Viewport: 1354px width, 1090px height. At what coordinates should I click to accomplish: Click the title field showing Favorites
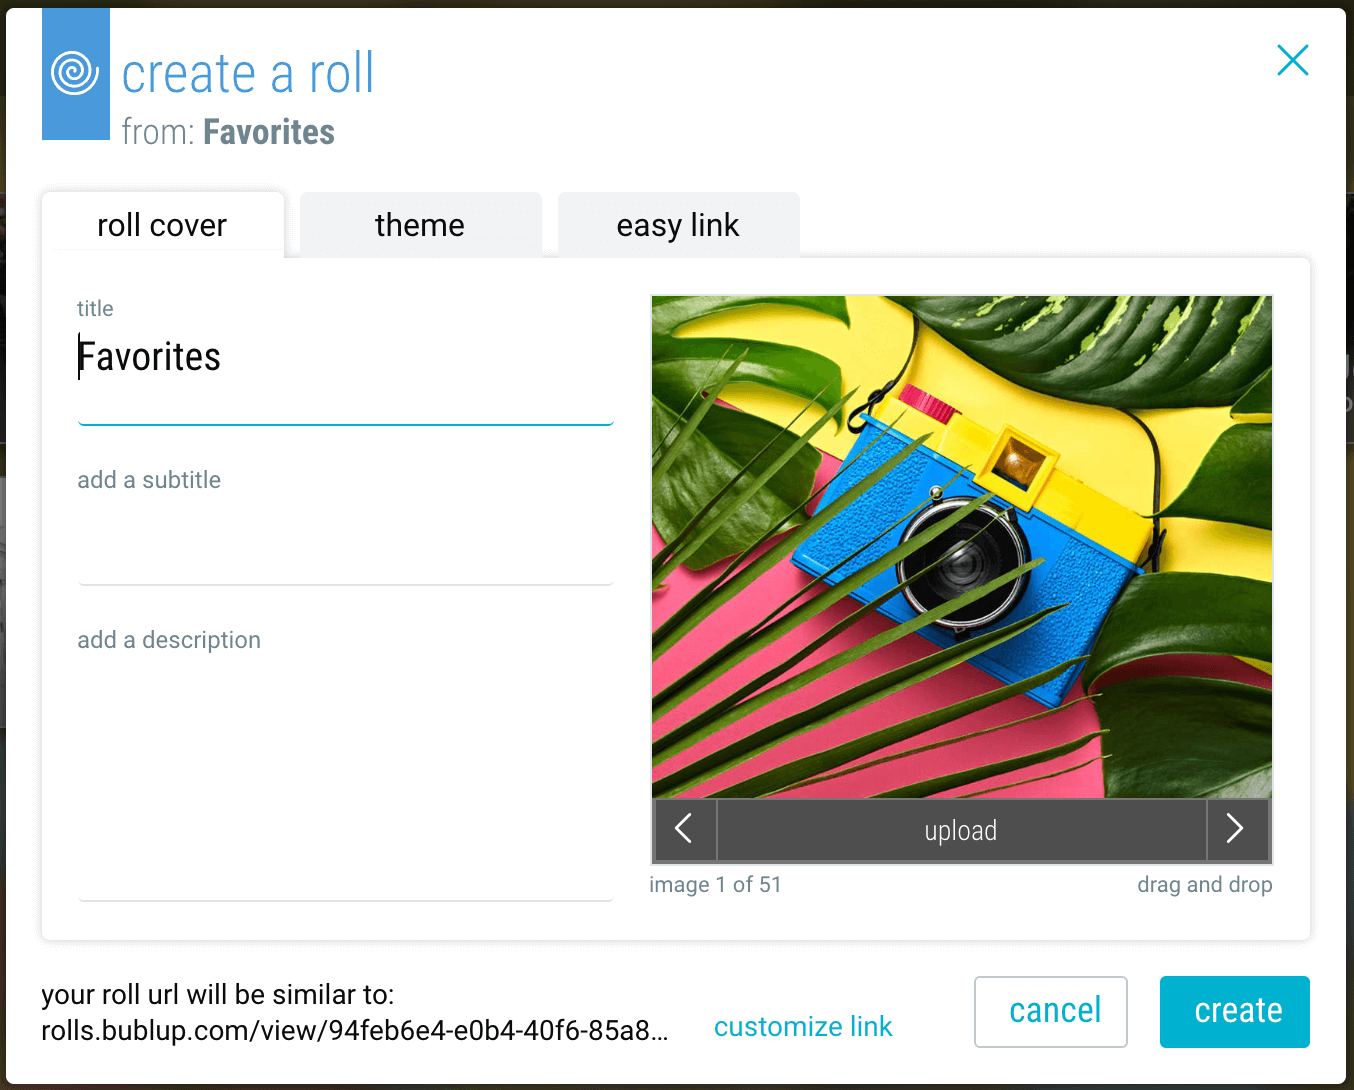coord(345,357)
